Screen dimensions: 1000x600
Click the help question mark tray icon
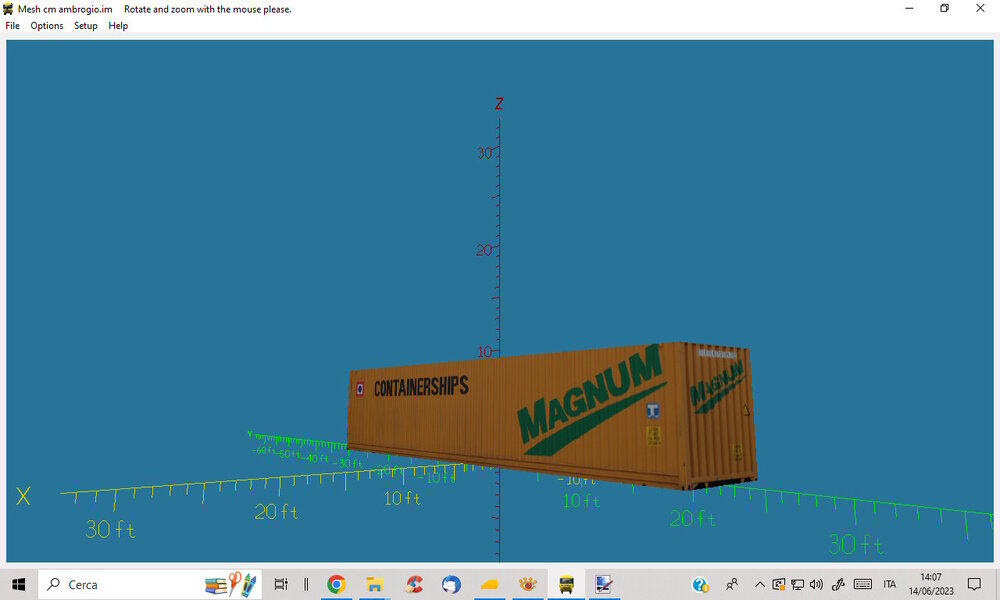point(700,584)
